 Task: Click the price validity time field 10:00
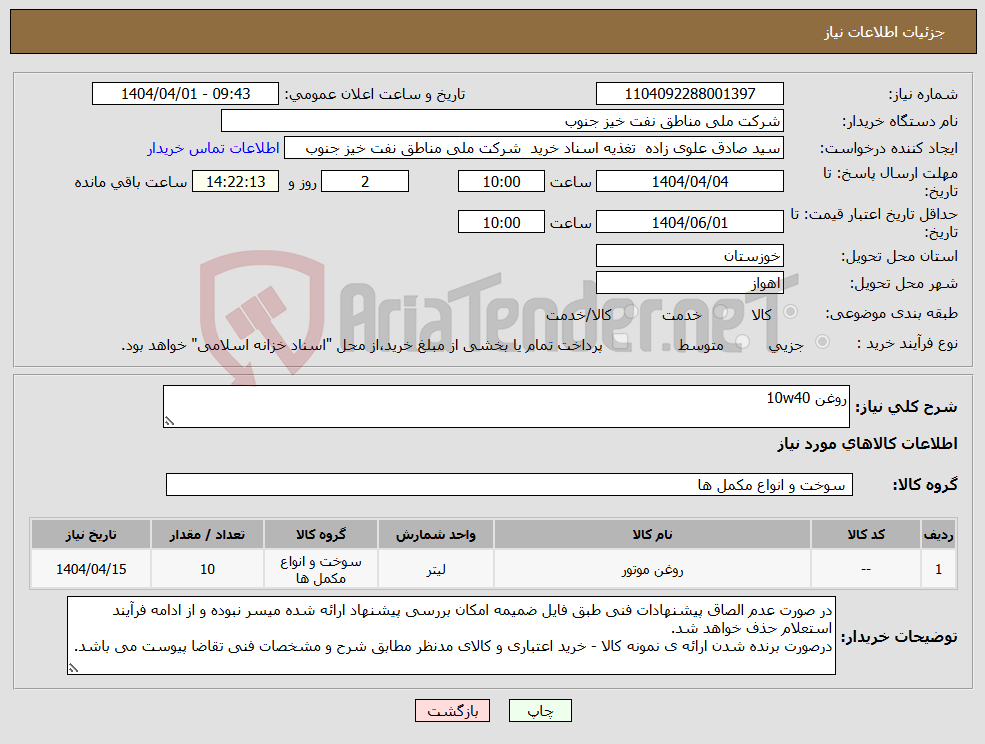tap(501, 222)
